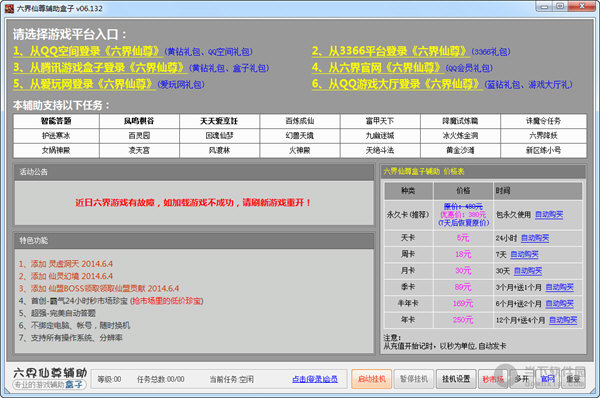Click the 点击登录会员 login link
600x398 pixels.
[315, 379]
